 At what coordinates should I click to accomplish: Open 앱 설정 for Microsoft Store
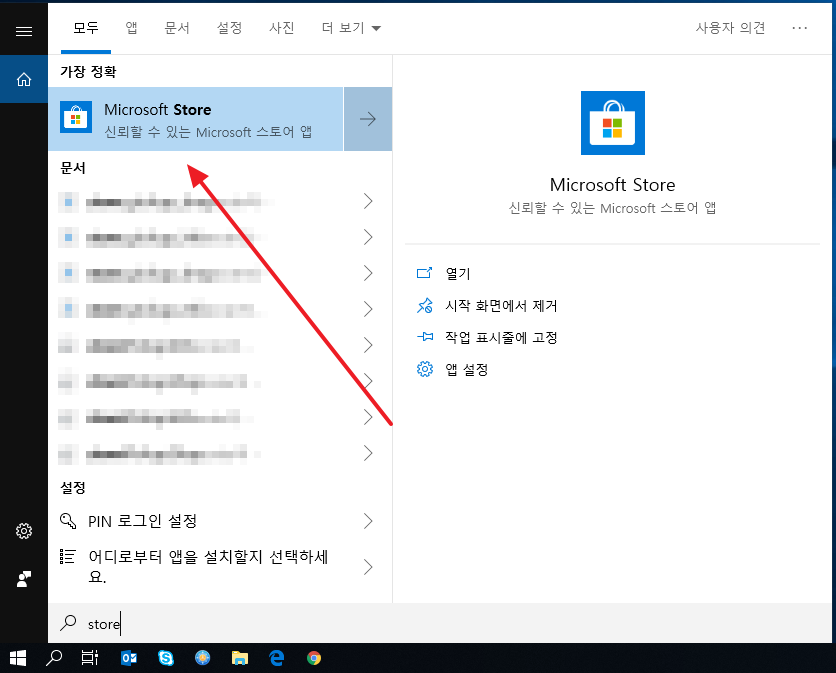click(467, 370)
